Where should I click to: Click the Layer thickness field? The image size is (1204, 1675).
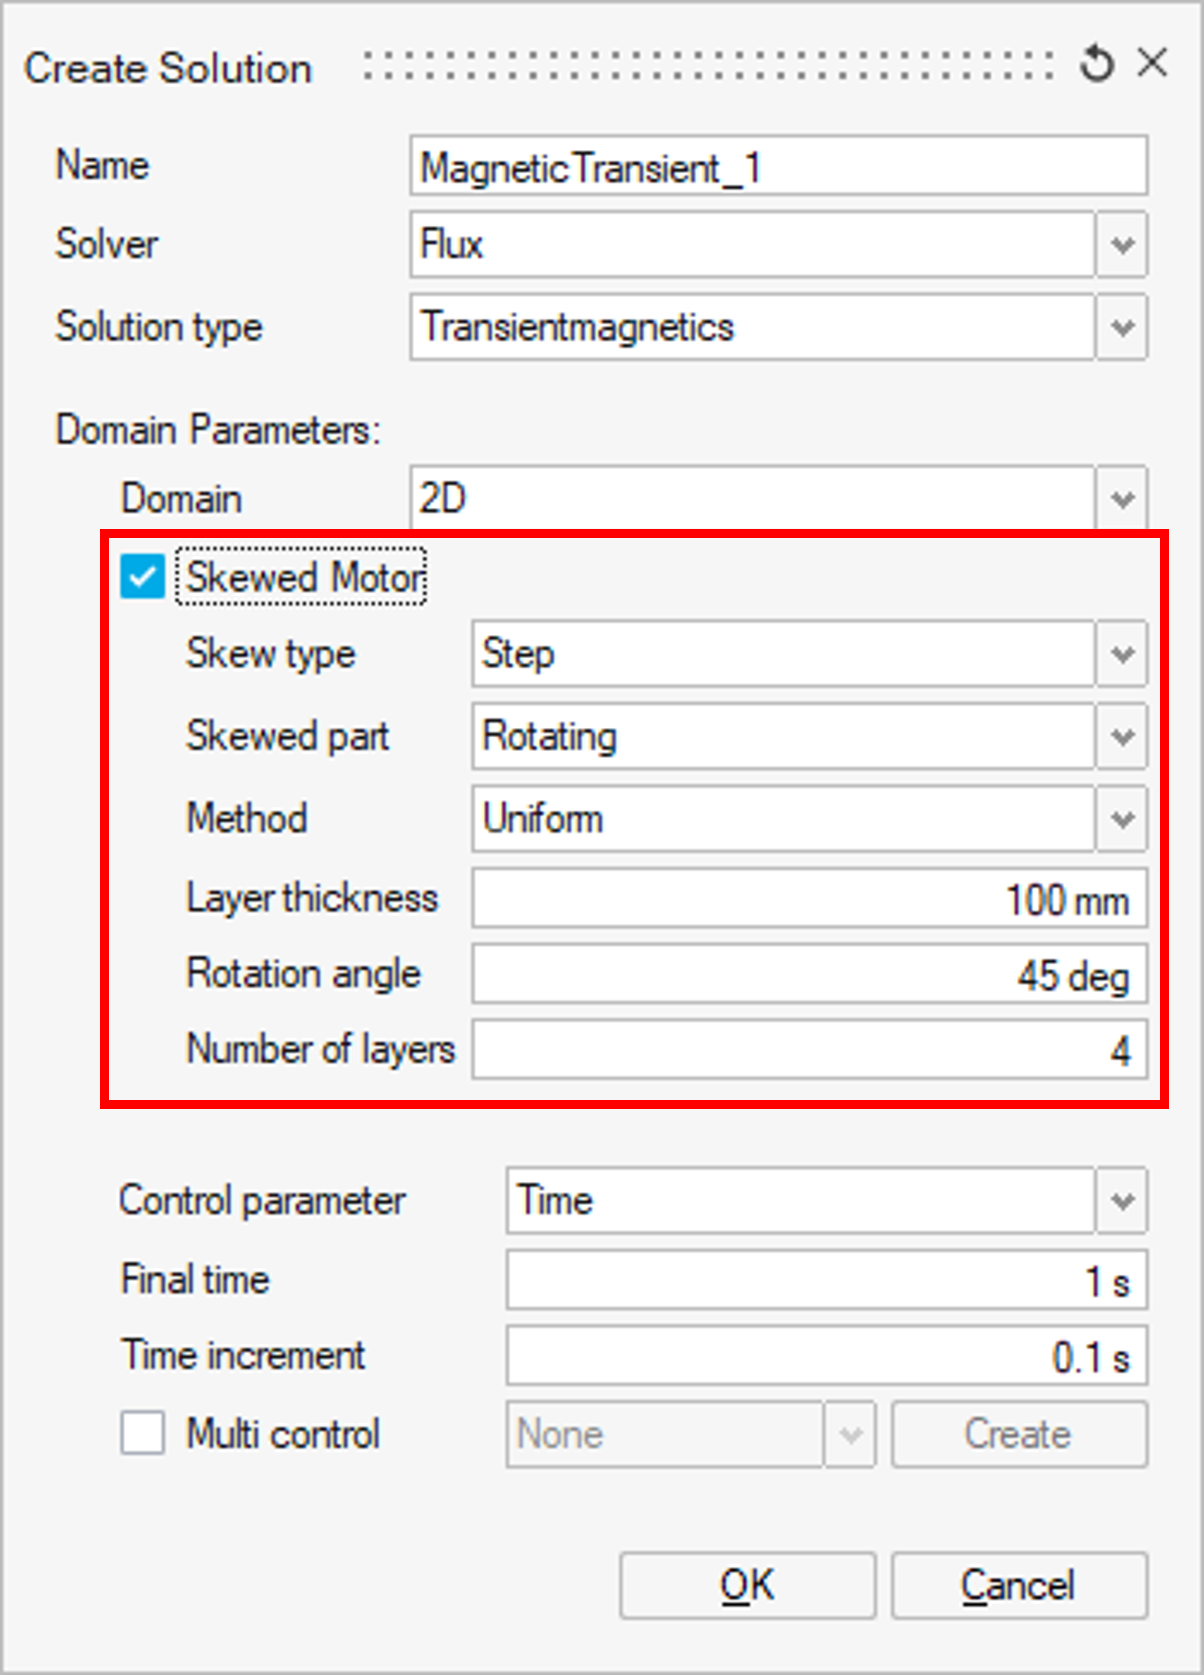tap(808, 899)
